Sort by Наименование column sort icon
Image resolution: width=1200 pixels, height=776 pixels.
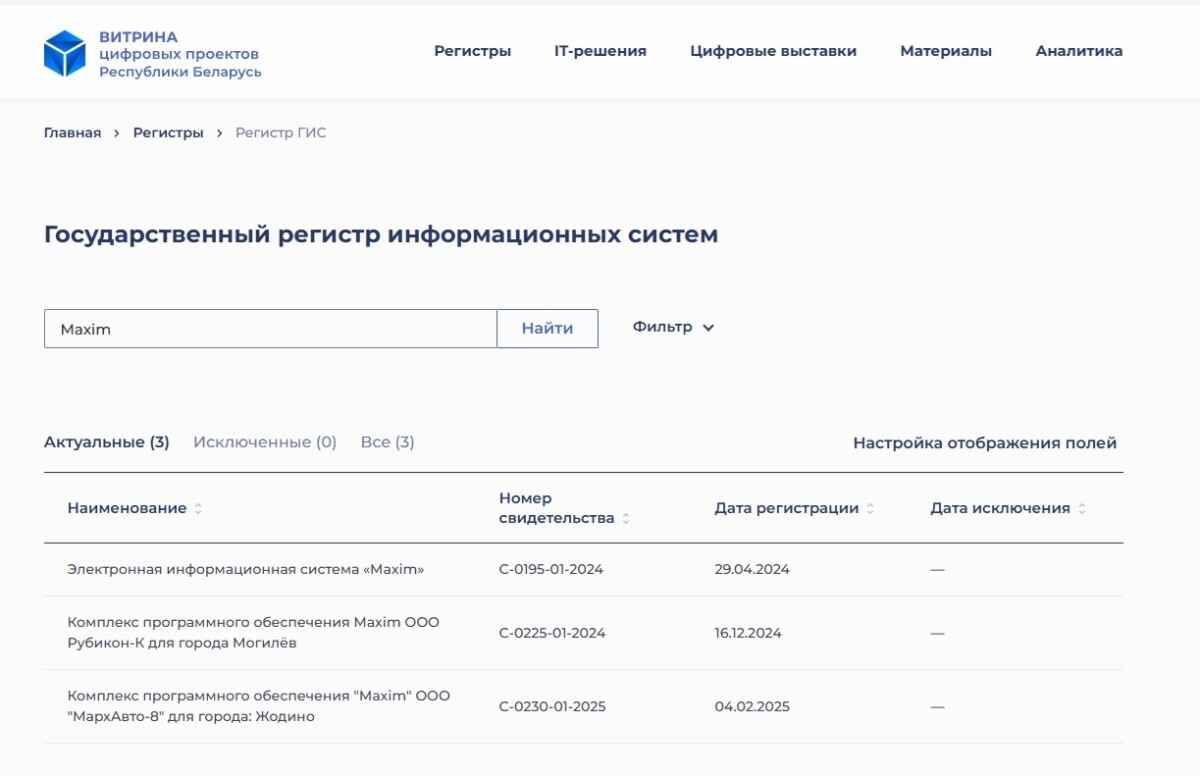(198, 509)
